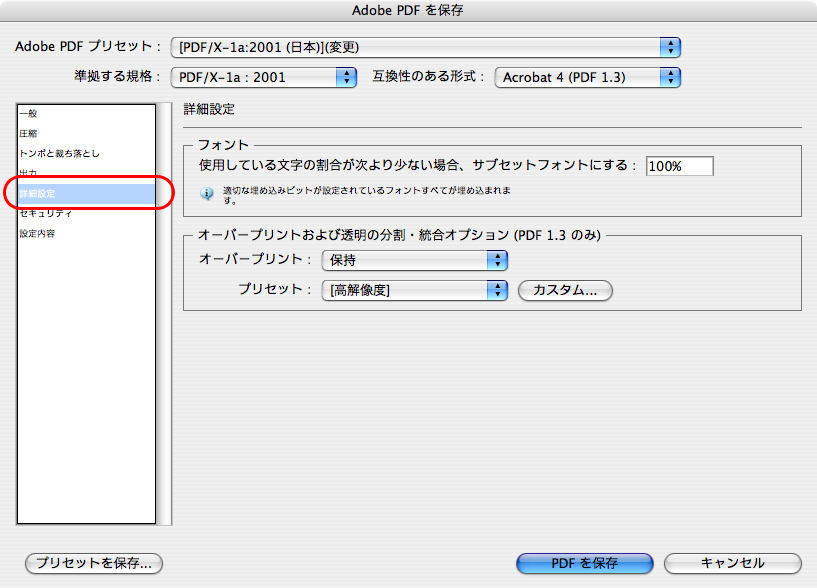
Task: Open the プリセット [高解像度] dropdown
Action: click(x=415, y=290)
